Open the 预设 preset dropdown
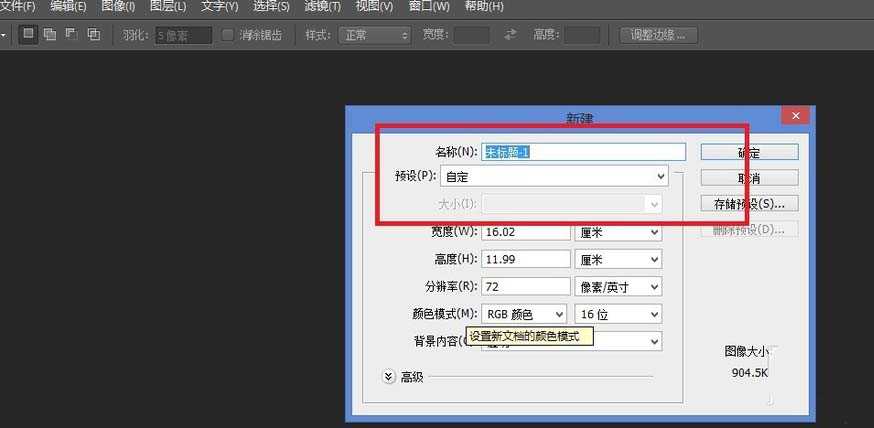This screenshot has width=874, height=428. click(574, 177)
